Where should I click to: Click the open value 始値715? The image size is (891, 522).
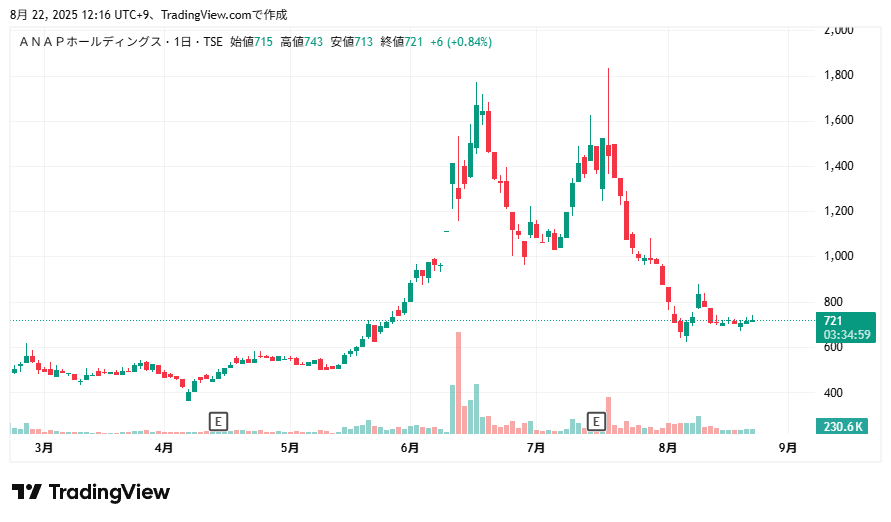(x=251, y=42)
